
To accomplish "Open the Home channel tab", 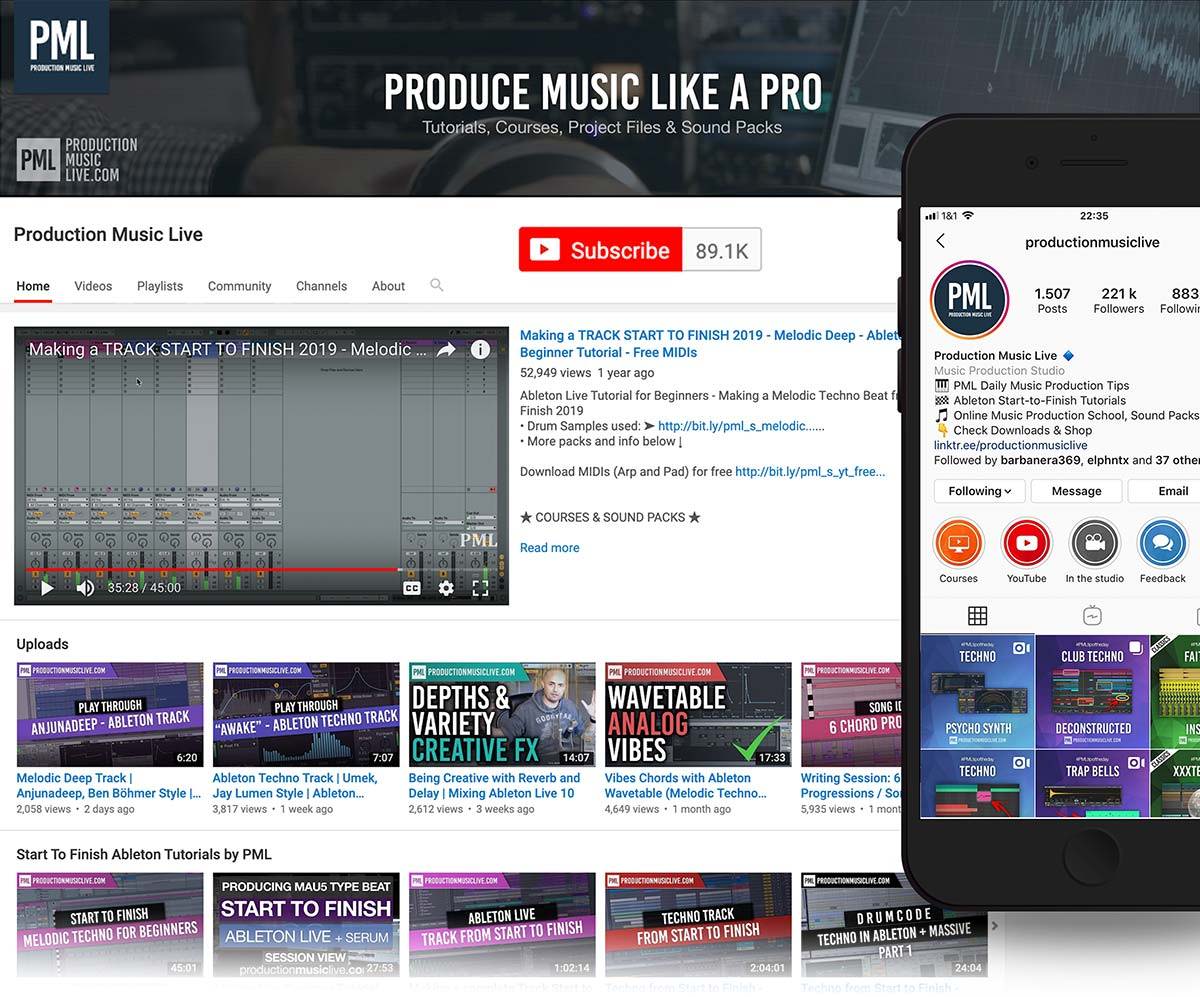I will click(x=33, y=286).
